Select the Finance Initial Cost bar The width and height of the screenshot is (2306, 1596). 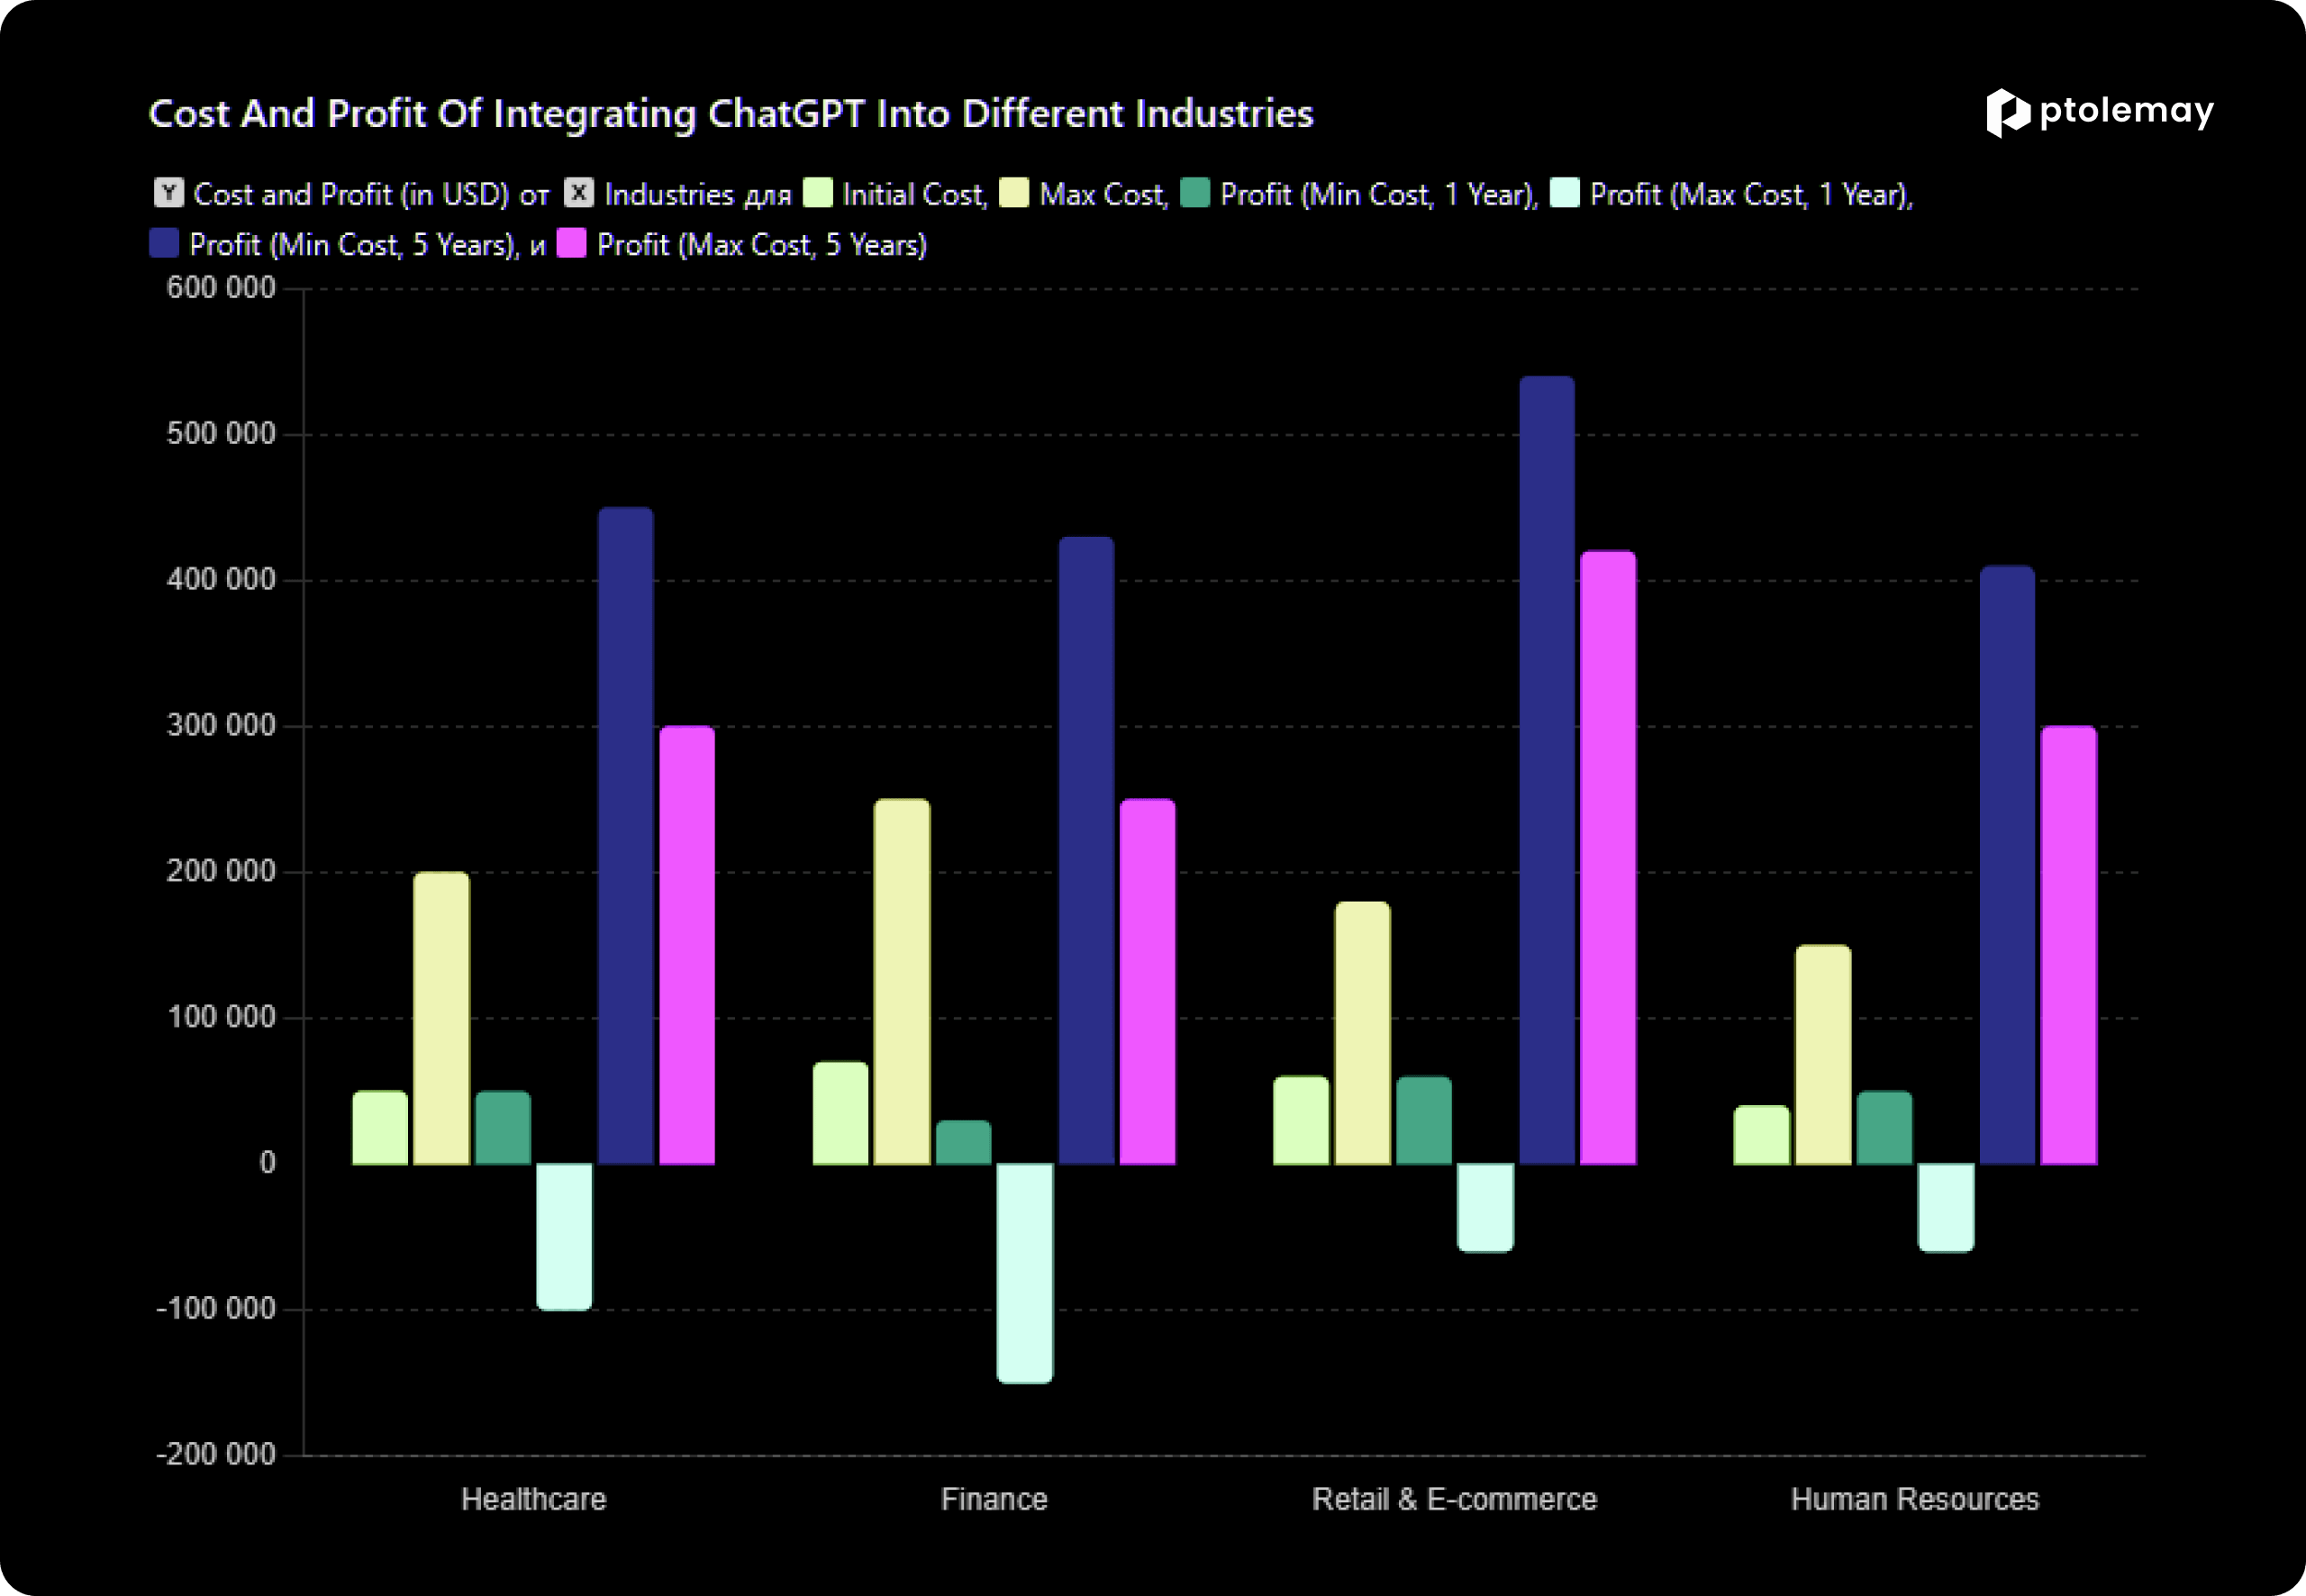841,1113
